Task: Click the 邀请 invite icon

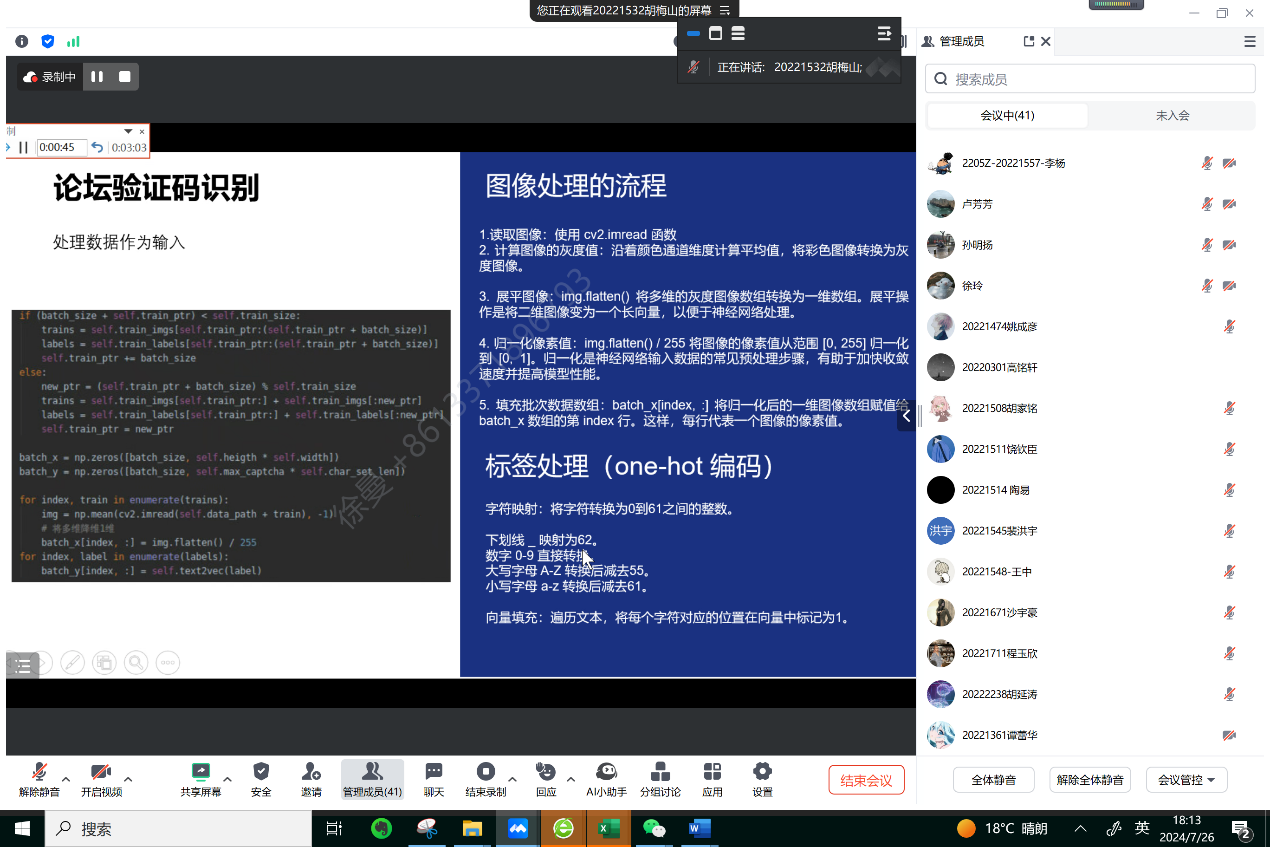Action: coord(311,779)
